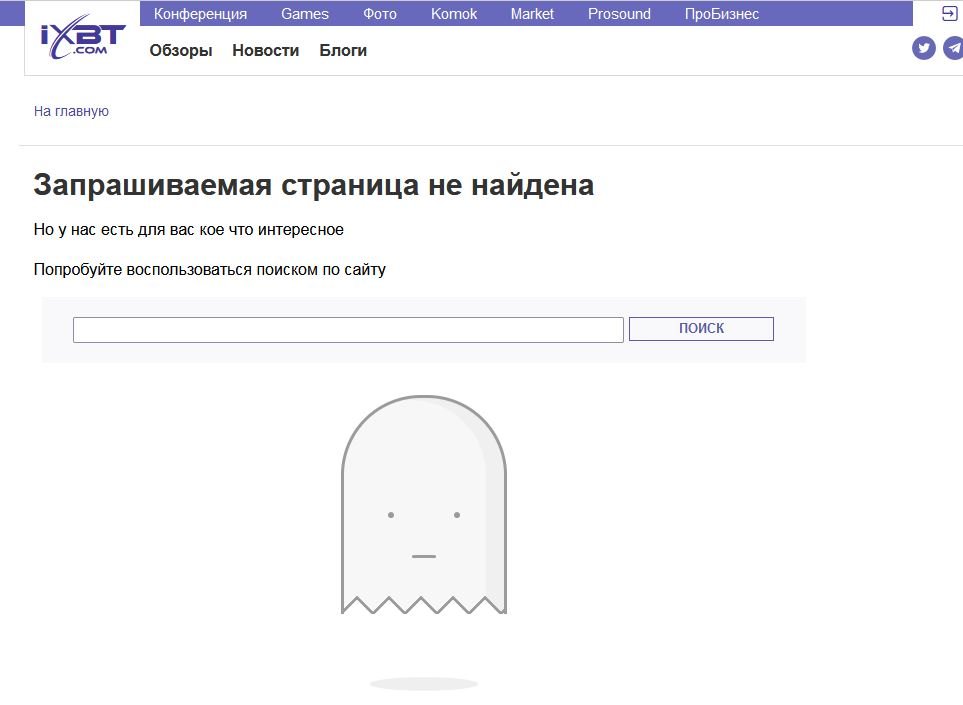Open Конференция in top bar
Image resolution: width=963 pixels, height=705 pixels.
coord(200,14)
